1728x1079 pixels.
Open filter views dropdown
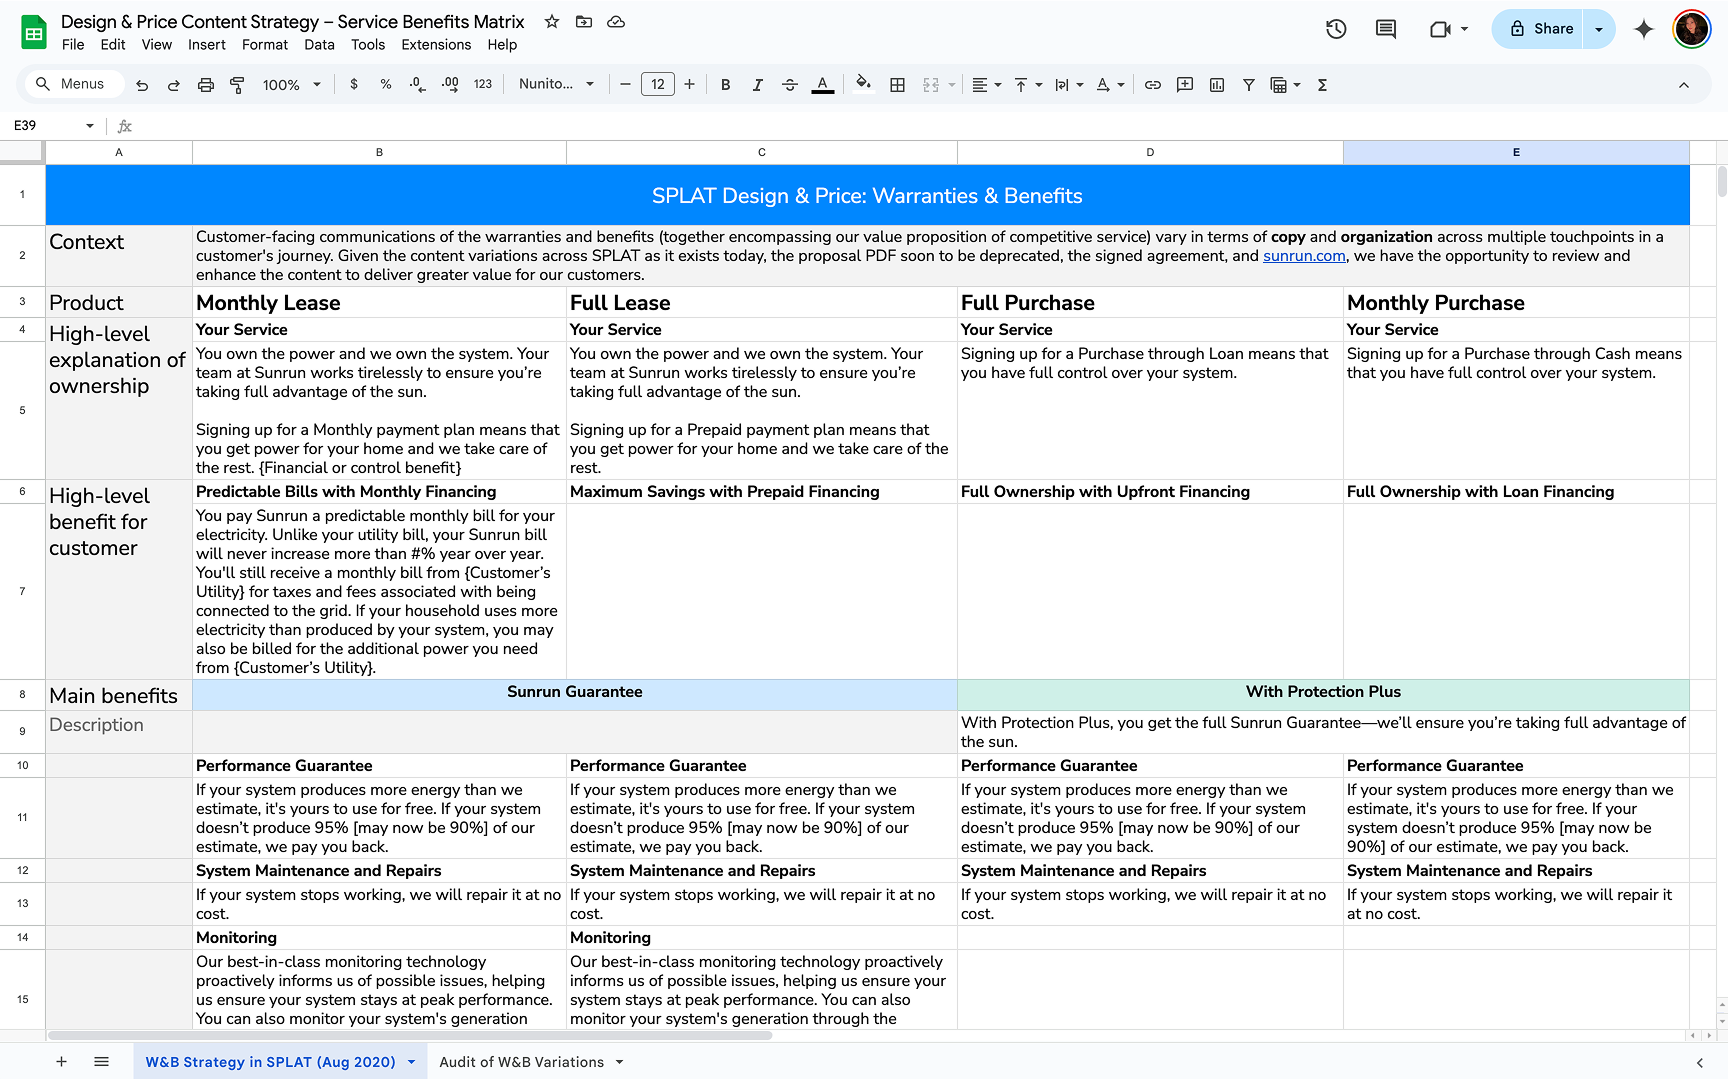[1285, 85]
